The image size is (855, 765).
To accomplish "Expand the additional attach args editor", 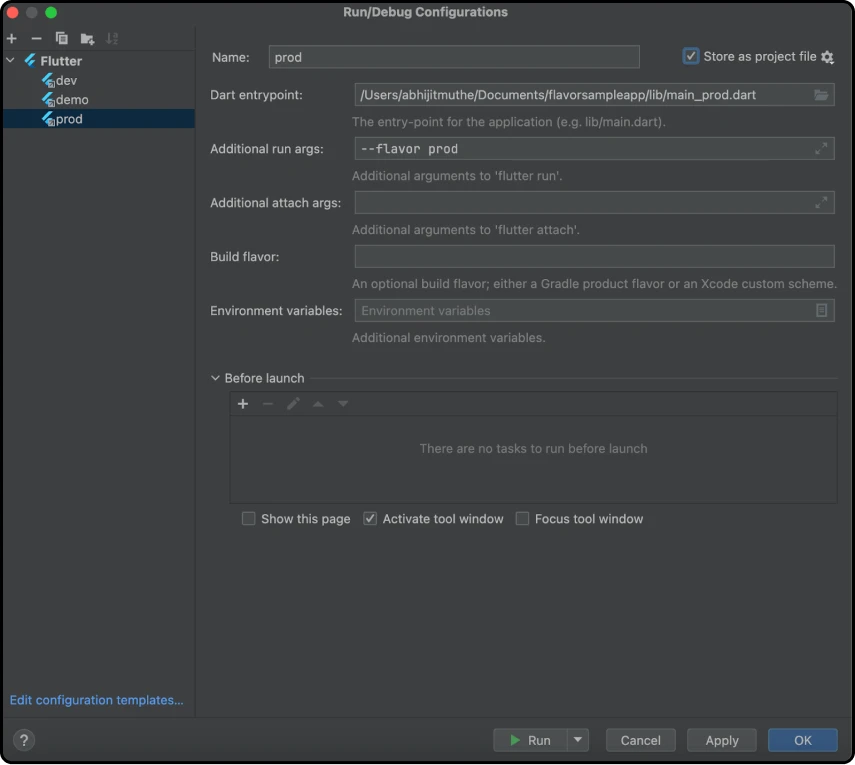I will 821,202.
